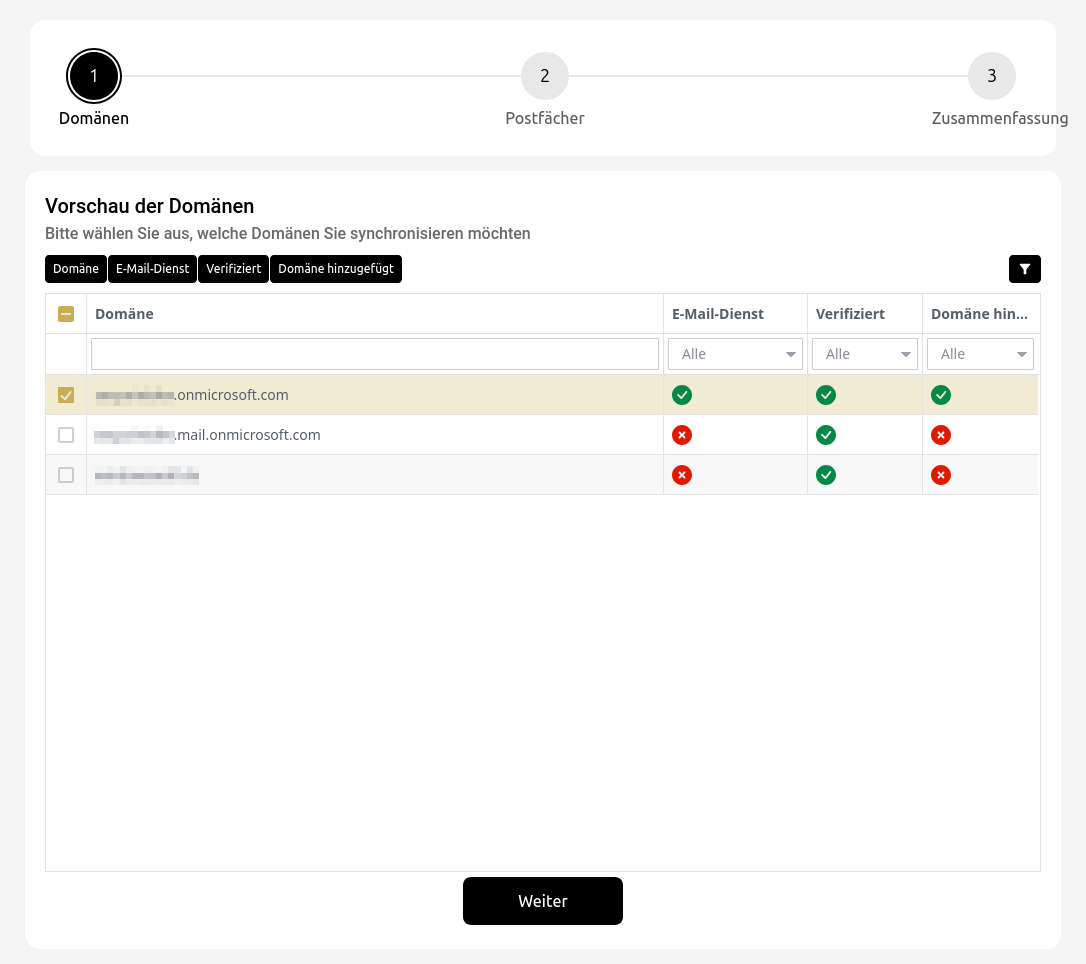Open the Verifiziert filter dropdown

(x=865, y=354)
